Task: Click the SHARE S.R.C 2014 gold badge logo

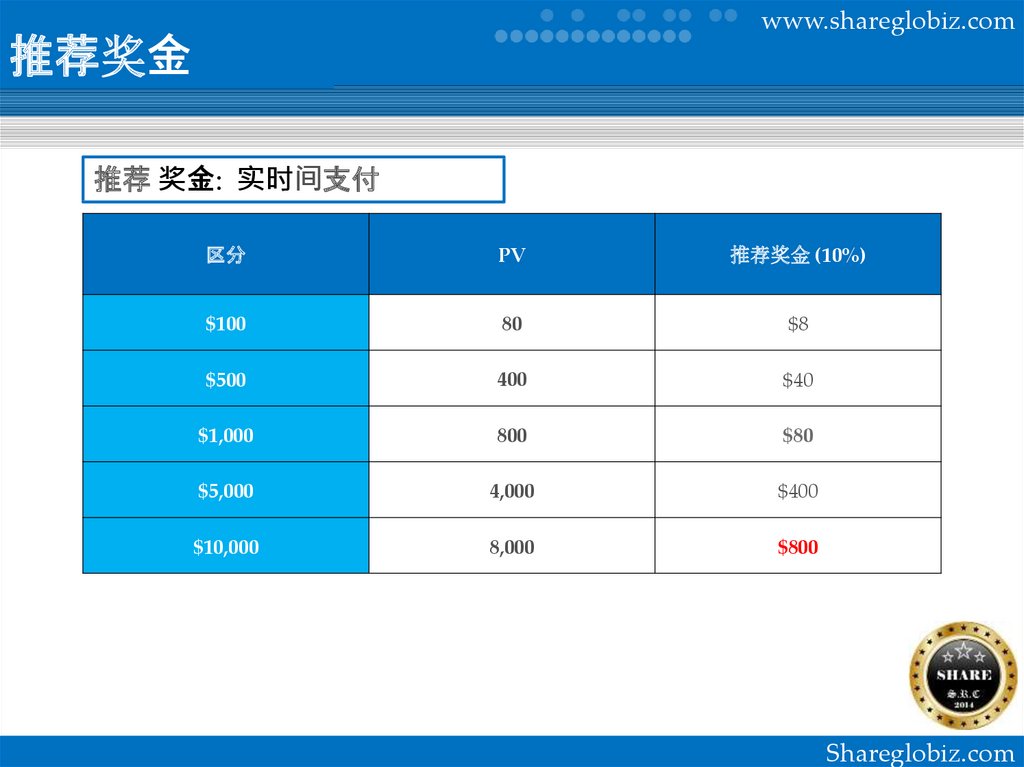Action: (963, 675)
